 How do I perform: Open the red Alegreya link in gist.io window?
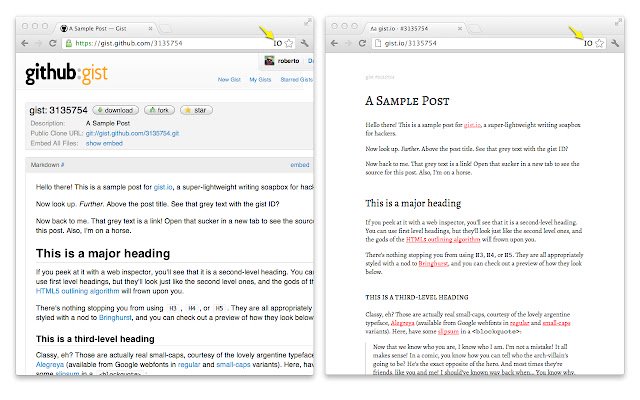(402, 323)
